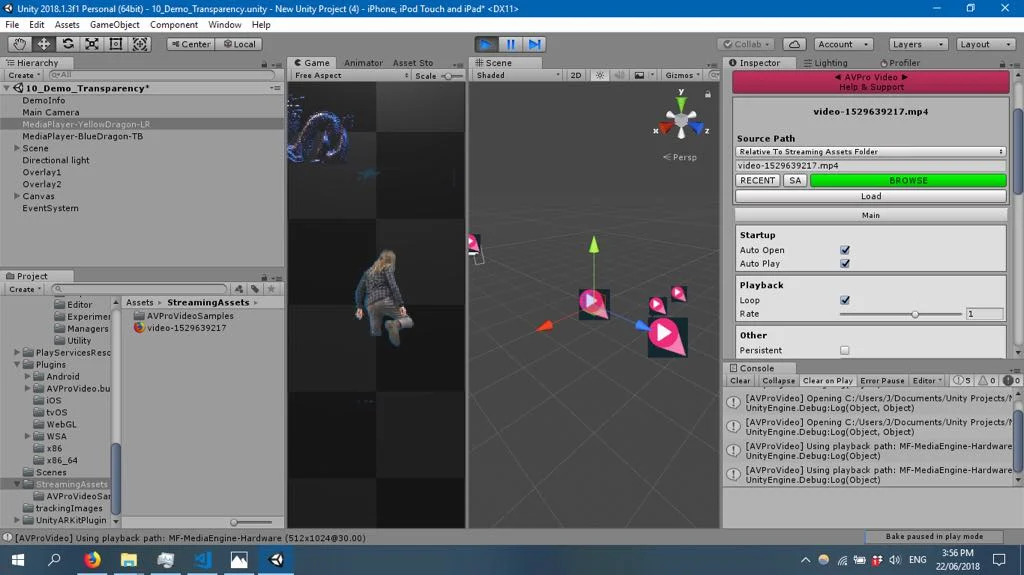
Task: Open the Layout dropdown
Action: click(x=985, y=44)
